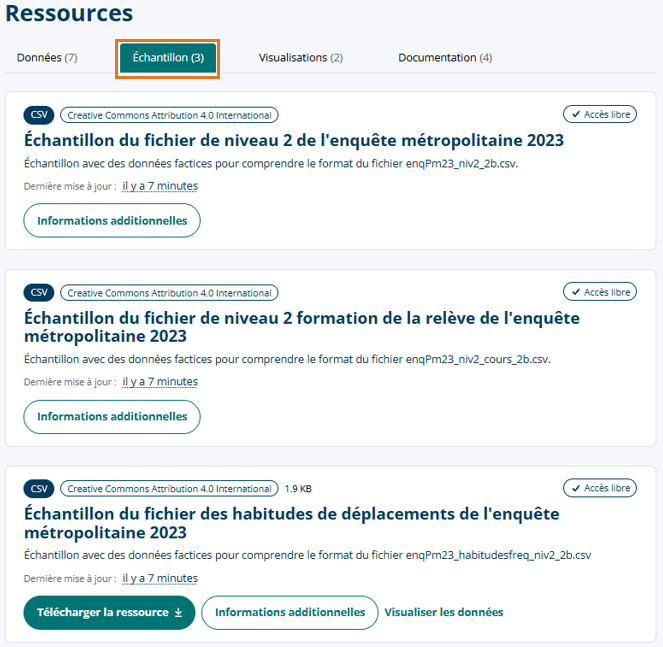Screen dimensions: 663x647
Task: Click Creative Commons license tag on first resource
Action: (169, 115)
